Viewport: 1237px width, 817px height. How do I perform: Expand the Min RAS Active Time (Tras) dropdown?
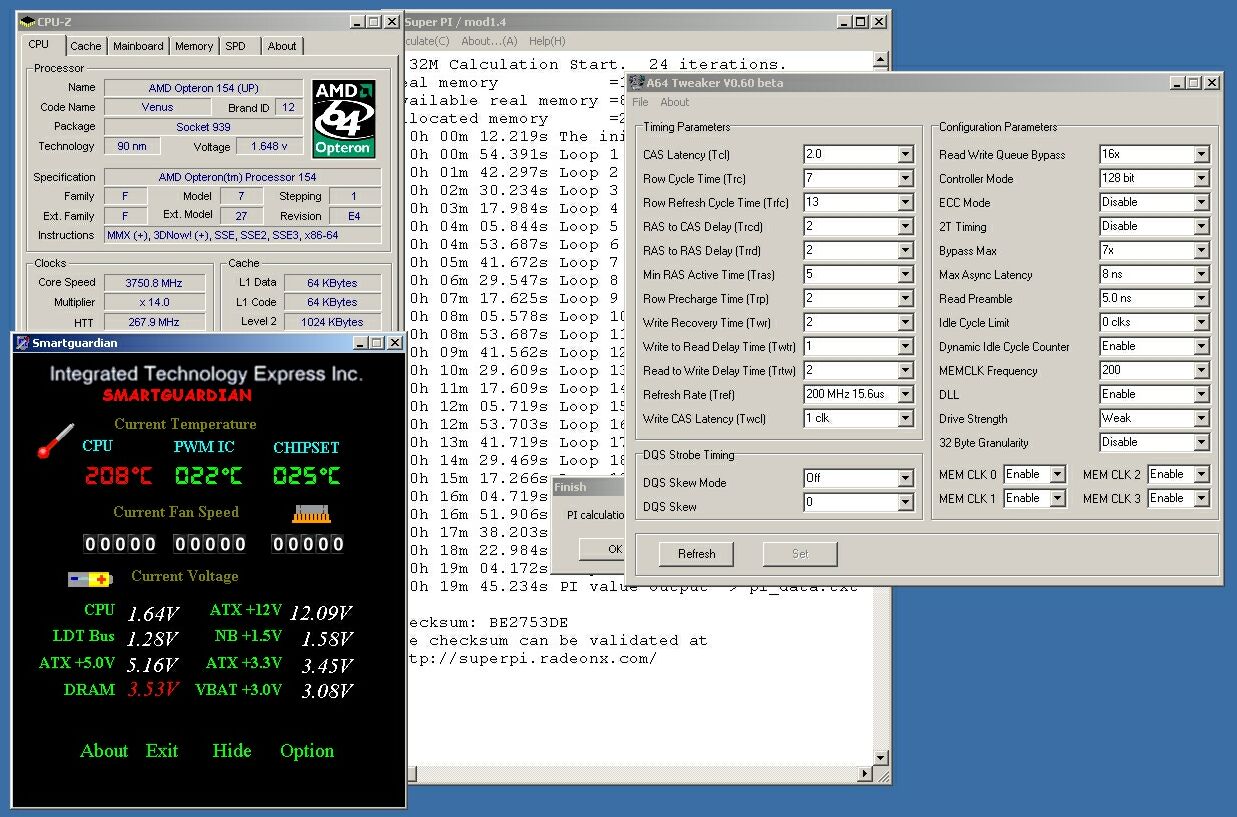point(905,275)
